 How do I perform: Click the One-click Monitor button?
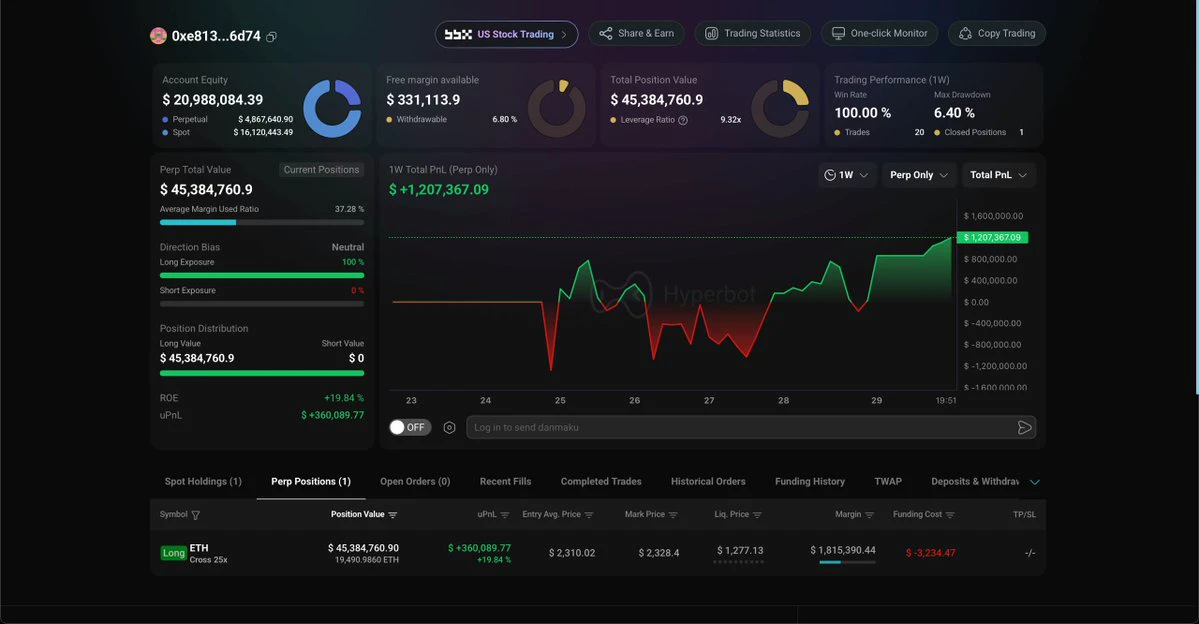pyautogui.click(x=879, y=34)
